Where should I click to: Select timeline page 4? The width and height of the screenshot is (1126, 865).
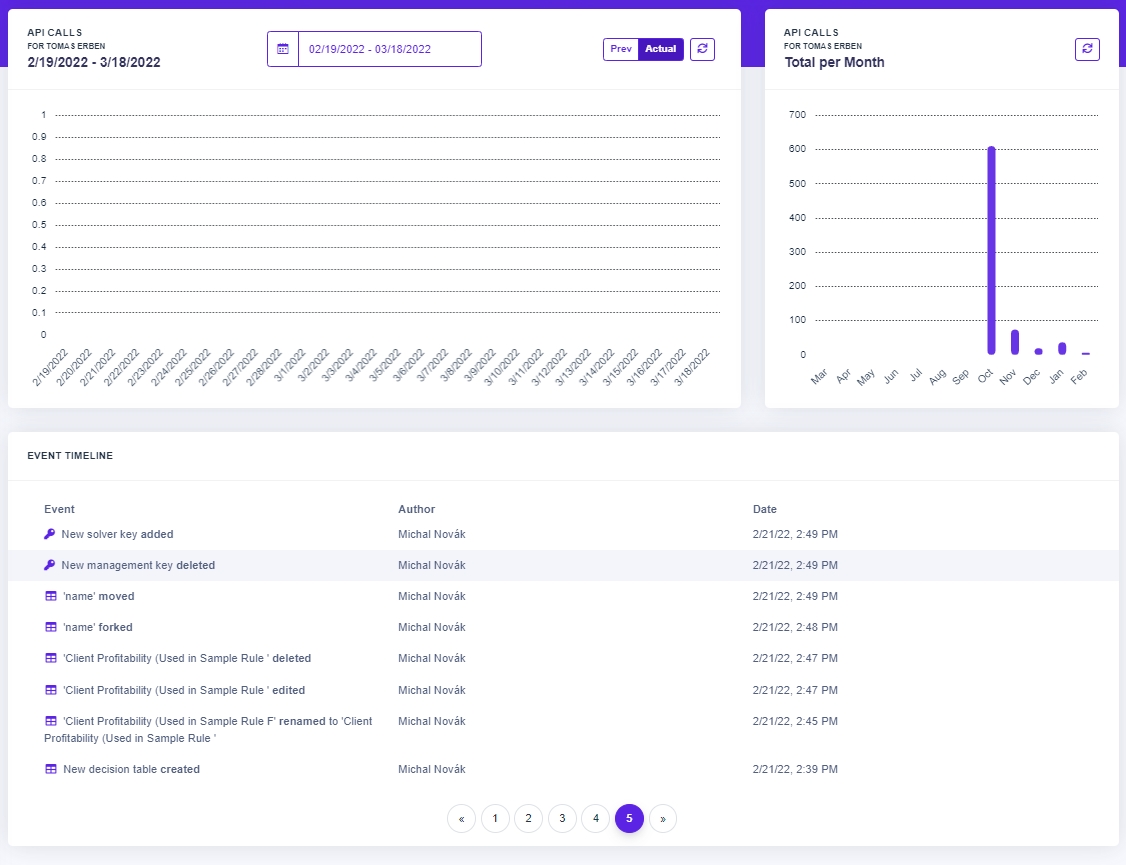coord(595,819)
